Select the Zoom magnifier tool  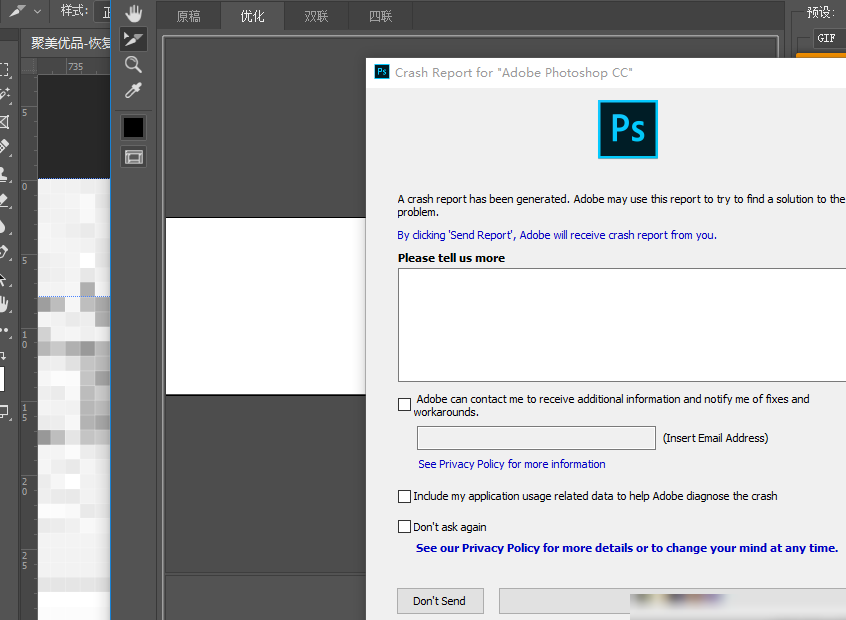click(x=133, y=65)
